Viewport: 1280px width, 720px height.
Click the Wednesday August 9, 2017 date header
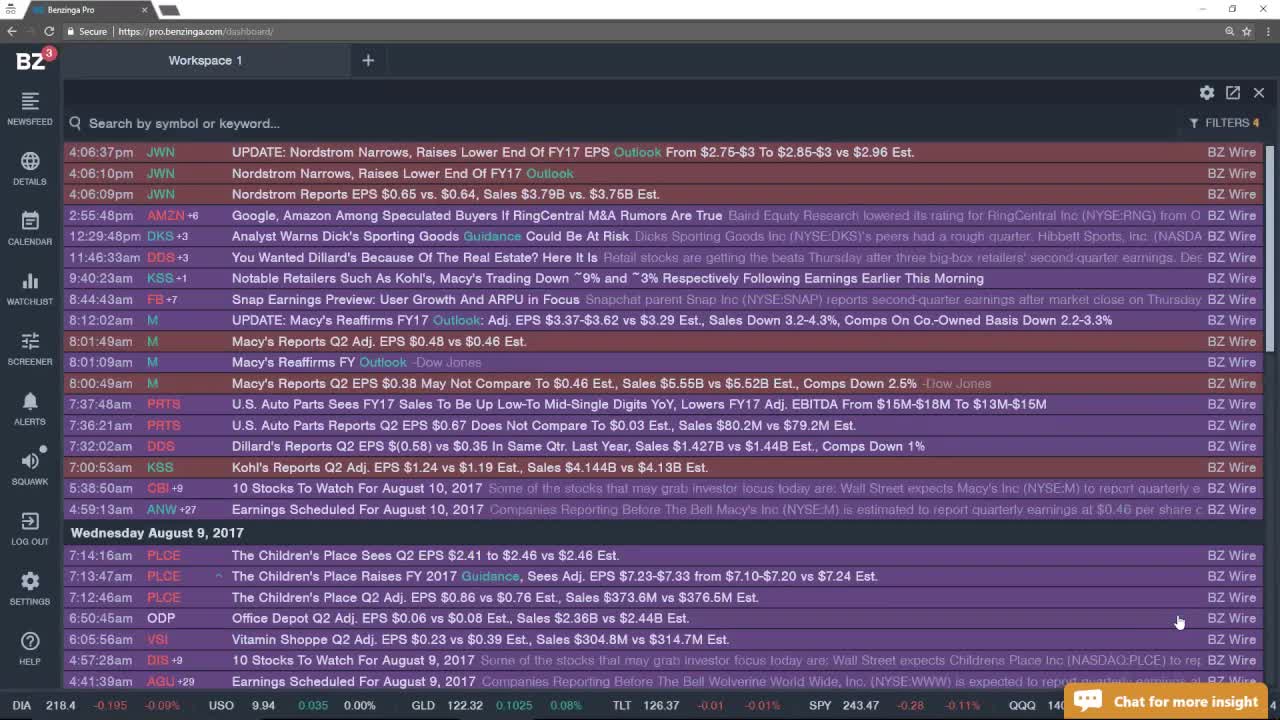tap(157, 533)
